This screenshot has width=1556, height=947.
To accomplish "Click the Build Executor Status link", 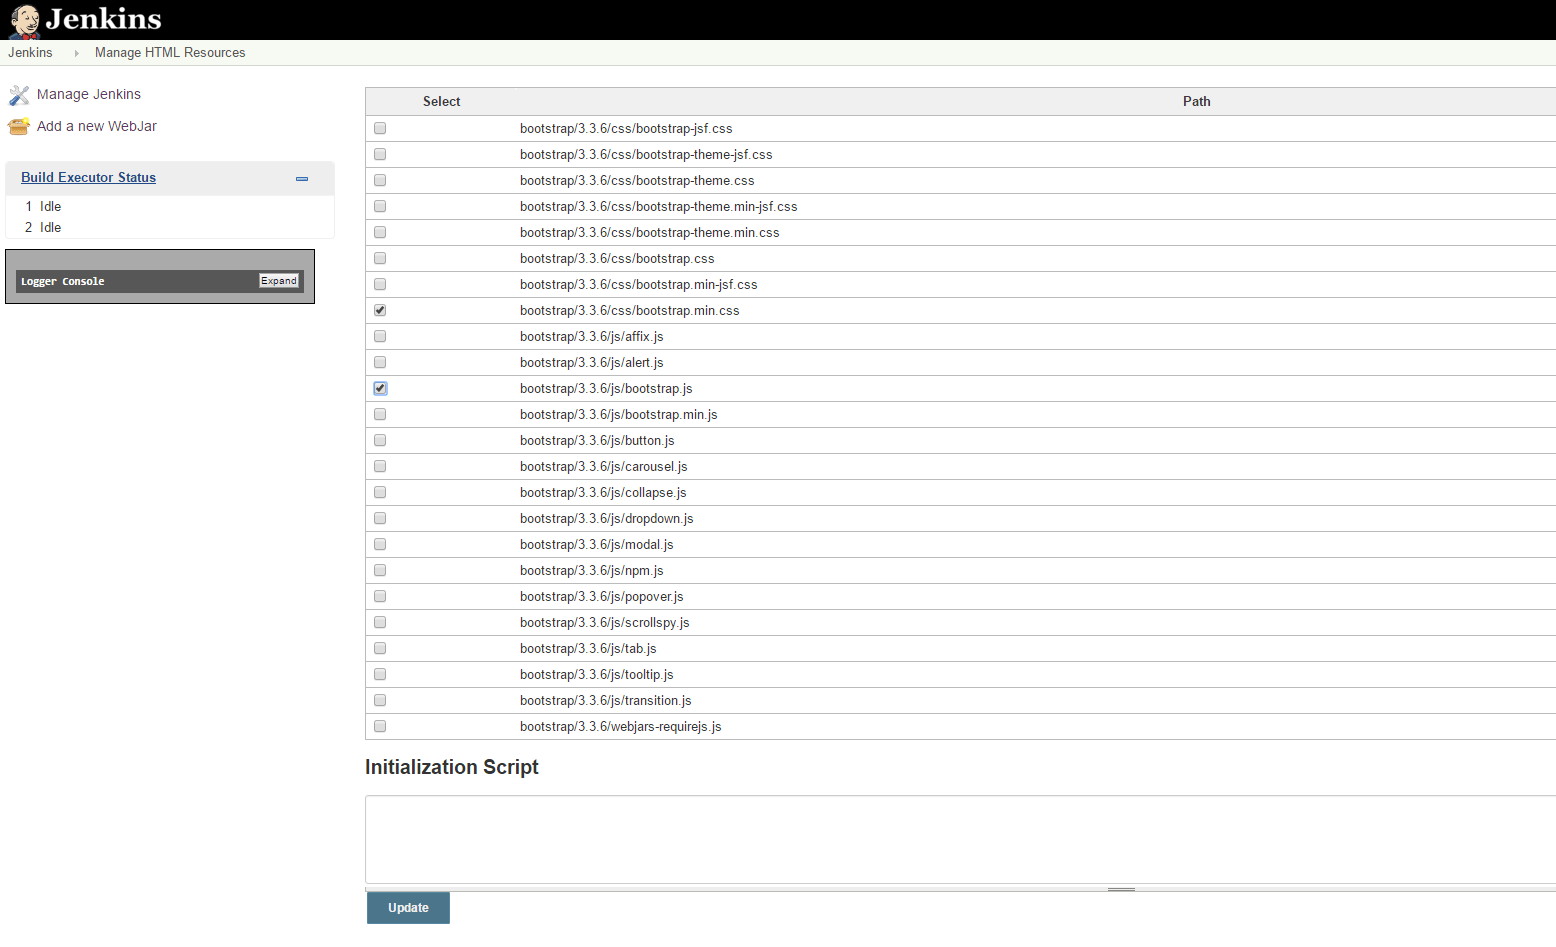I will [x=88, y=177].
